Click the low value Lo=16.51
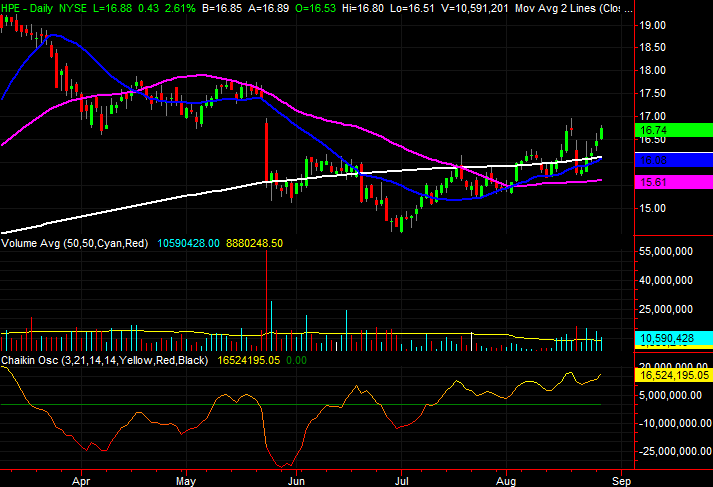This screenshot has height=487, width=713. [412, 8]
